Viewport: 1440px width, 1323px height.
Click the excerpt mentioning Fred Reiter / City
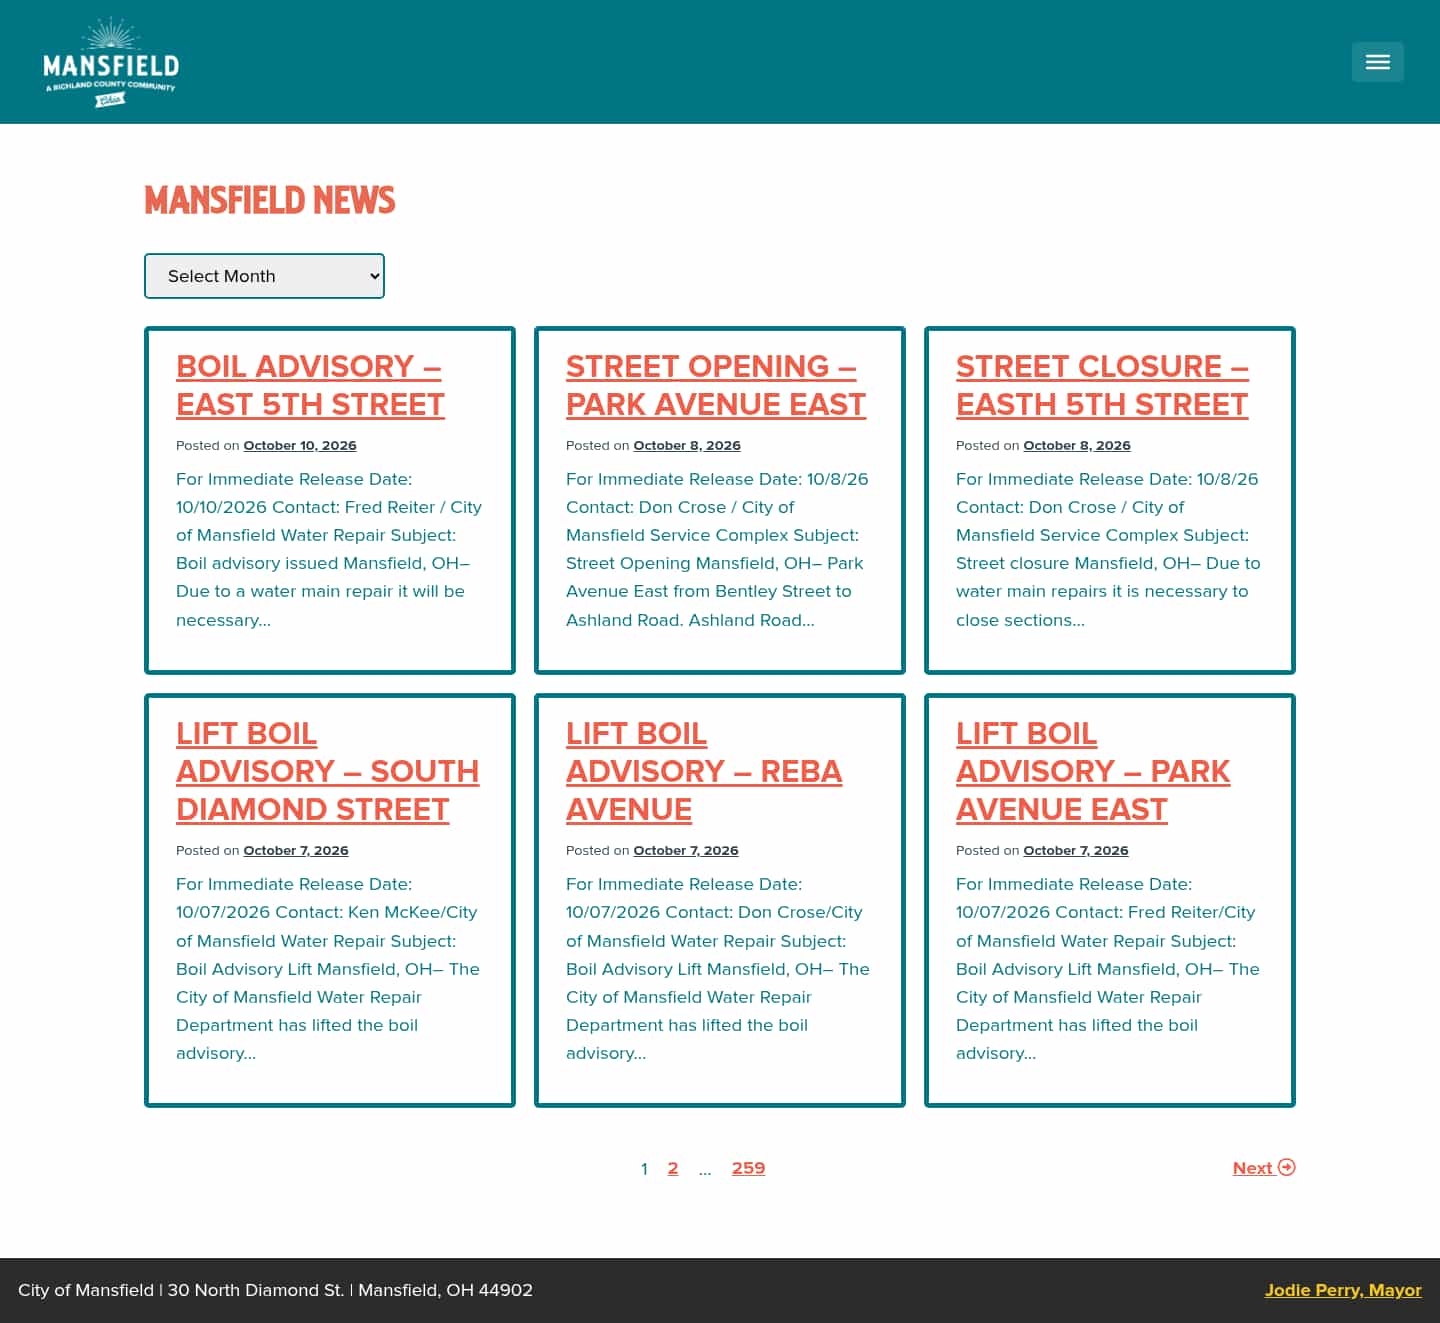(329, 549)
